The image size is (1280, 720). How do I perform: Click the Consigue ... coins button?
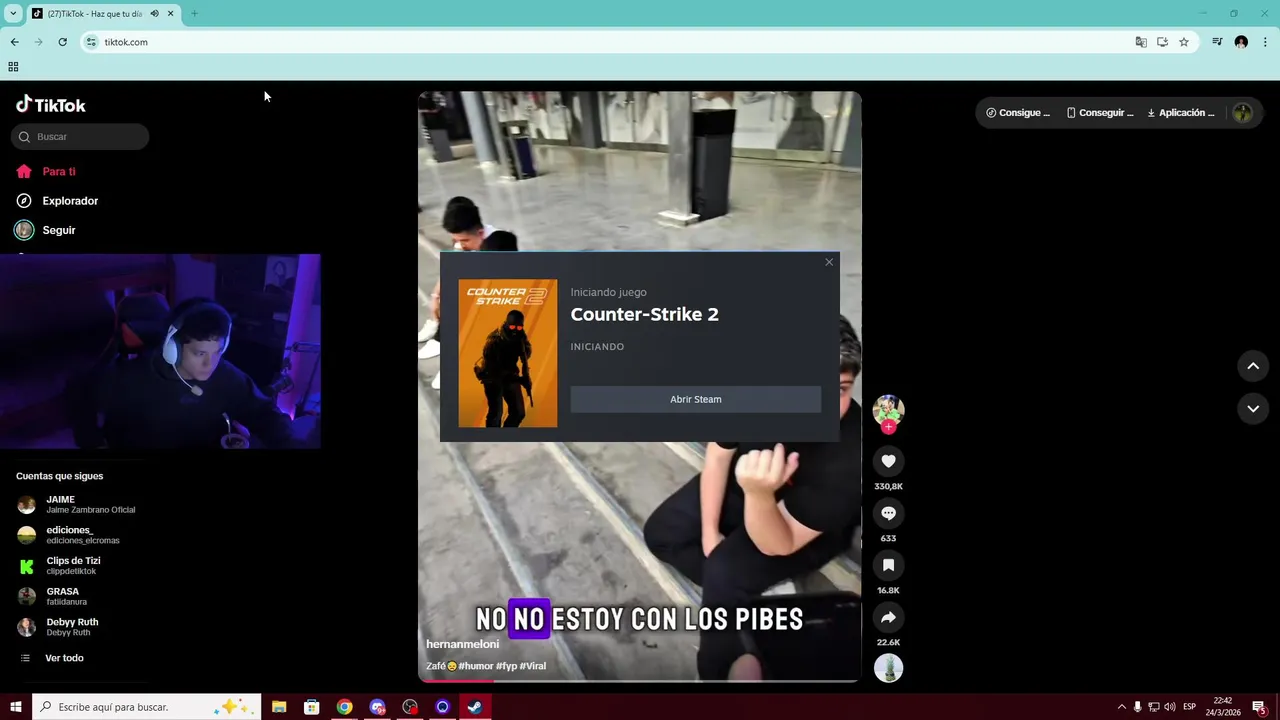pos(1018,113)
